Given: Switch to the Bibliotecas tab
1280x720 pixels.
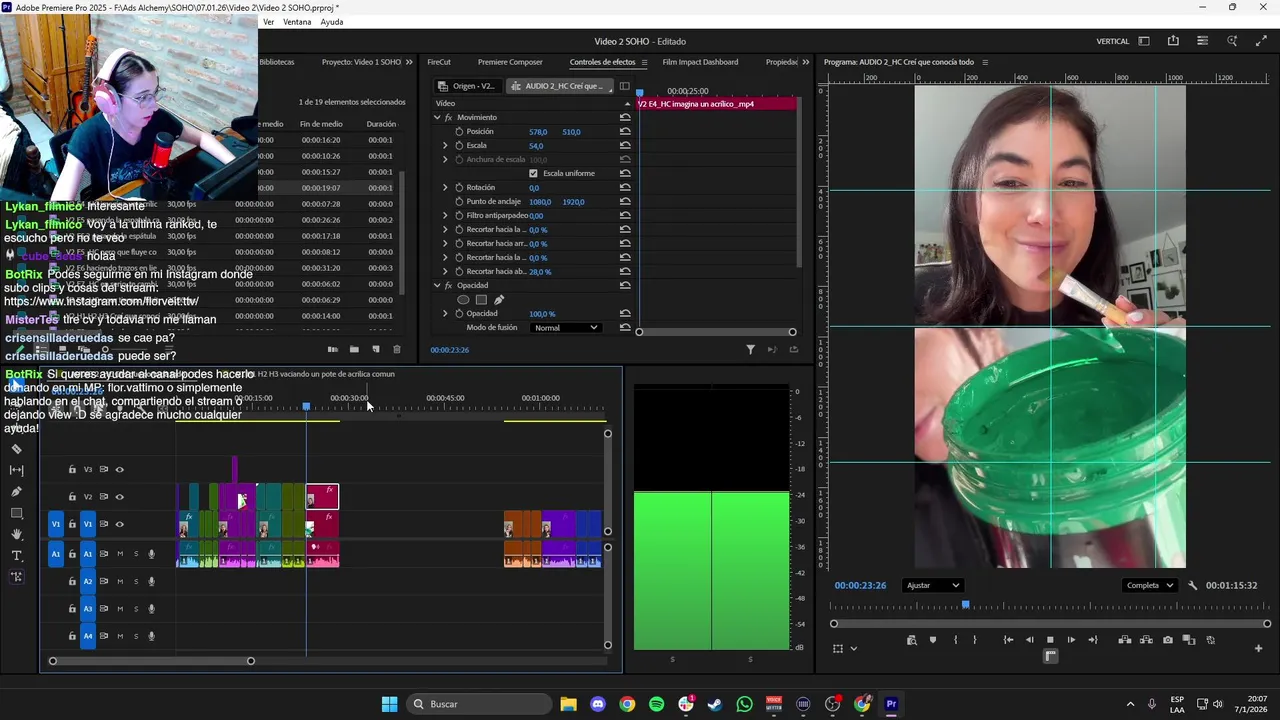Looking at the screenshot, I should pos(277,62).
